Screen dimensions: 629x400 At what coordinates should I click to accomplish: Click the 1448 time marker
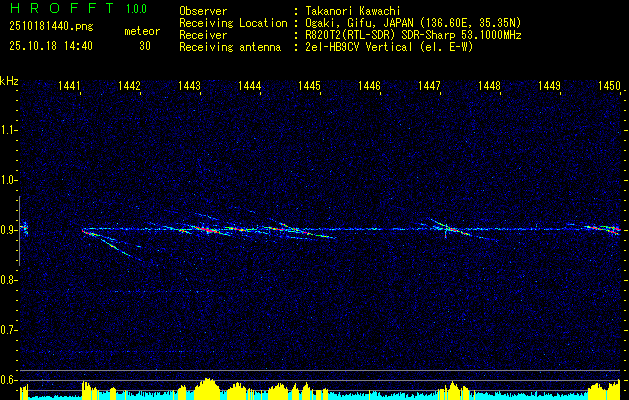pyautogui.click(x=489, y=85)
